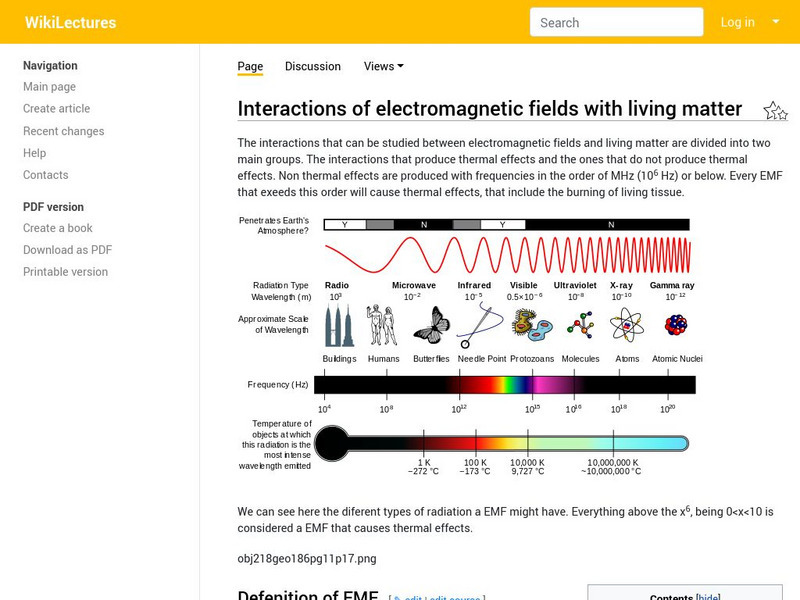Expand the Views dropdown menu
Image resolution: width=800 pixels, height=600 pixels.
coord(384,66)
